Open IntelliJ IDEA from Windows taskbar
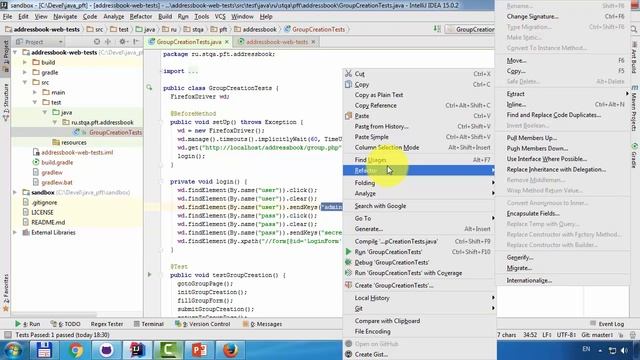This screenshot has height=360, width=640. pos(138,350)
